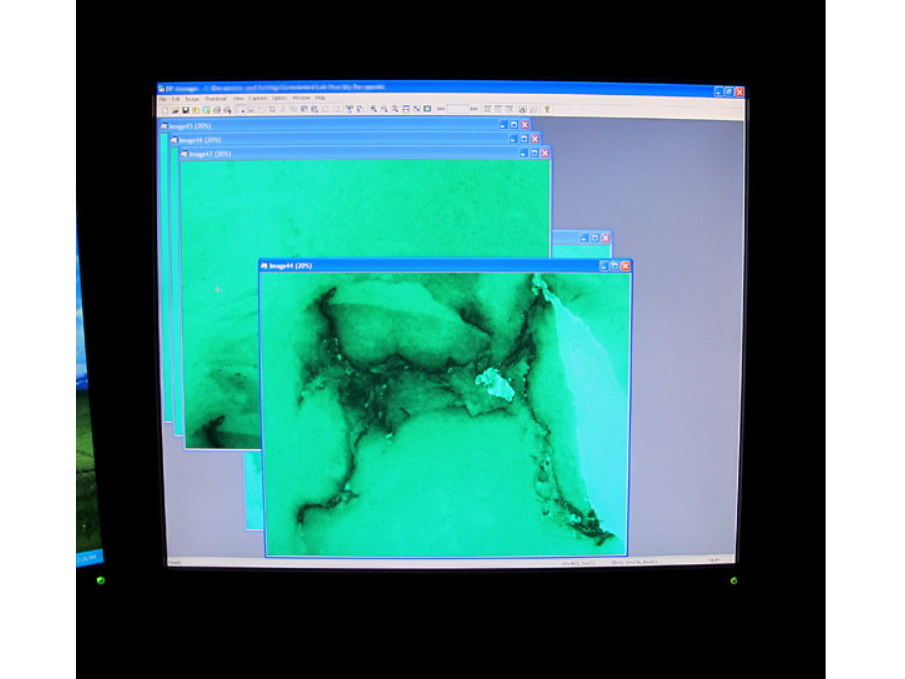Open the Image menu
The height and width of the screenshot is (679, 905).
pyautogui.click(x=192, y=99)
